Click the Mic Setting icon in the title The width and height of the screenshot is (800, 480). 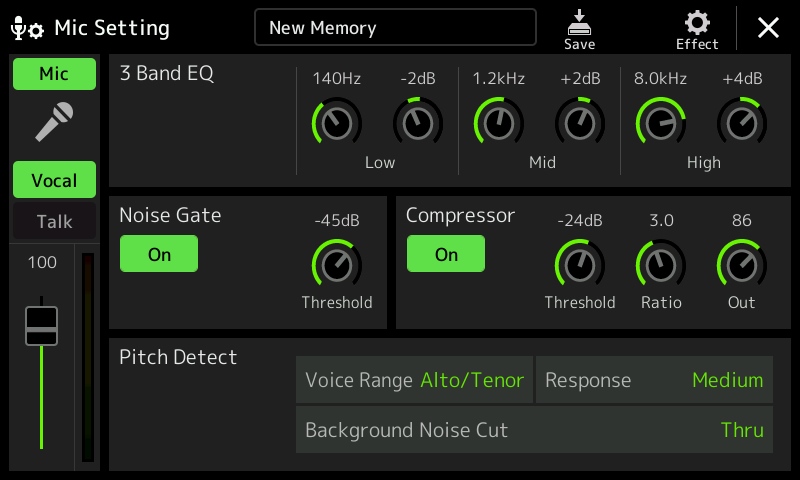pos(27,29)
